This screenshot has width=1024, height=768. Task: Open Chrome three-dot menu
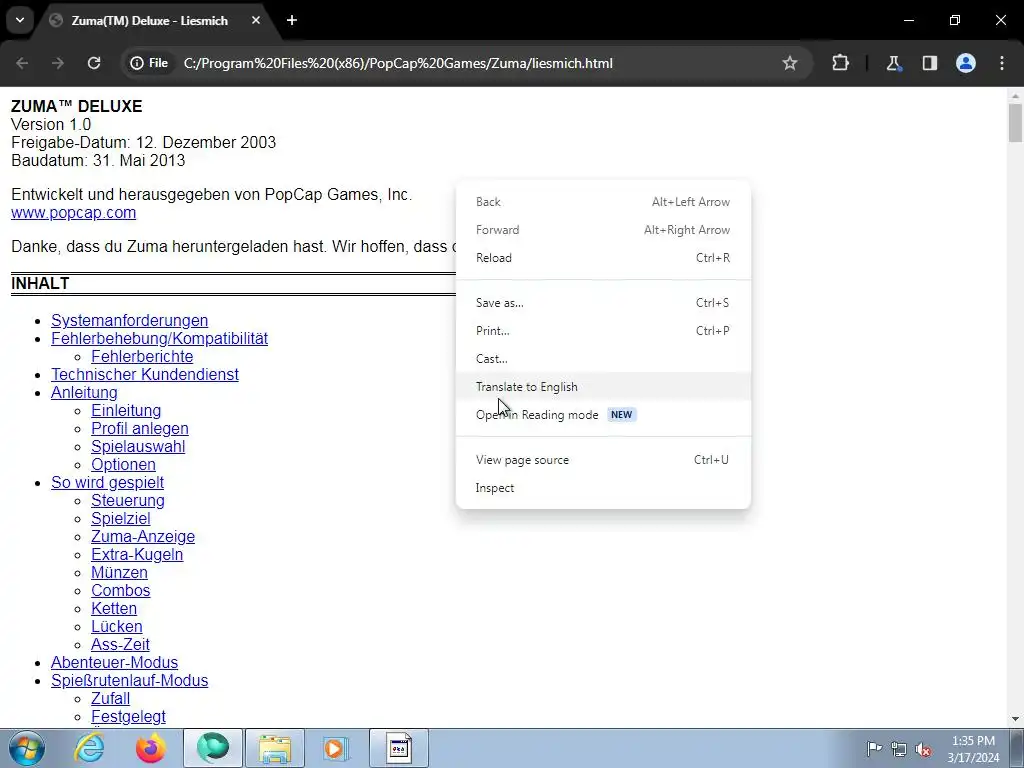pos(1002,63)
